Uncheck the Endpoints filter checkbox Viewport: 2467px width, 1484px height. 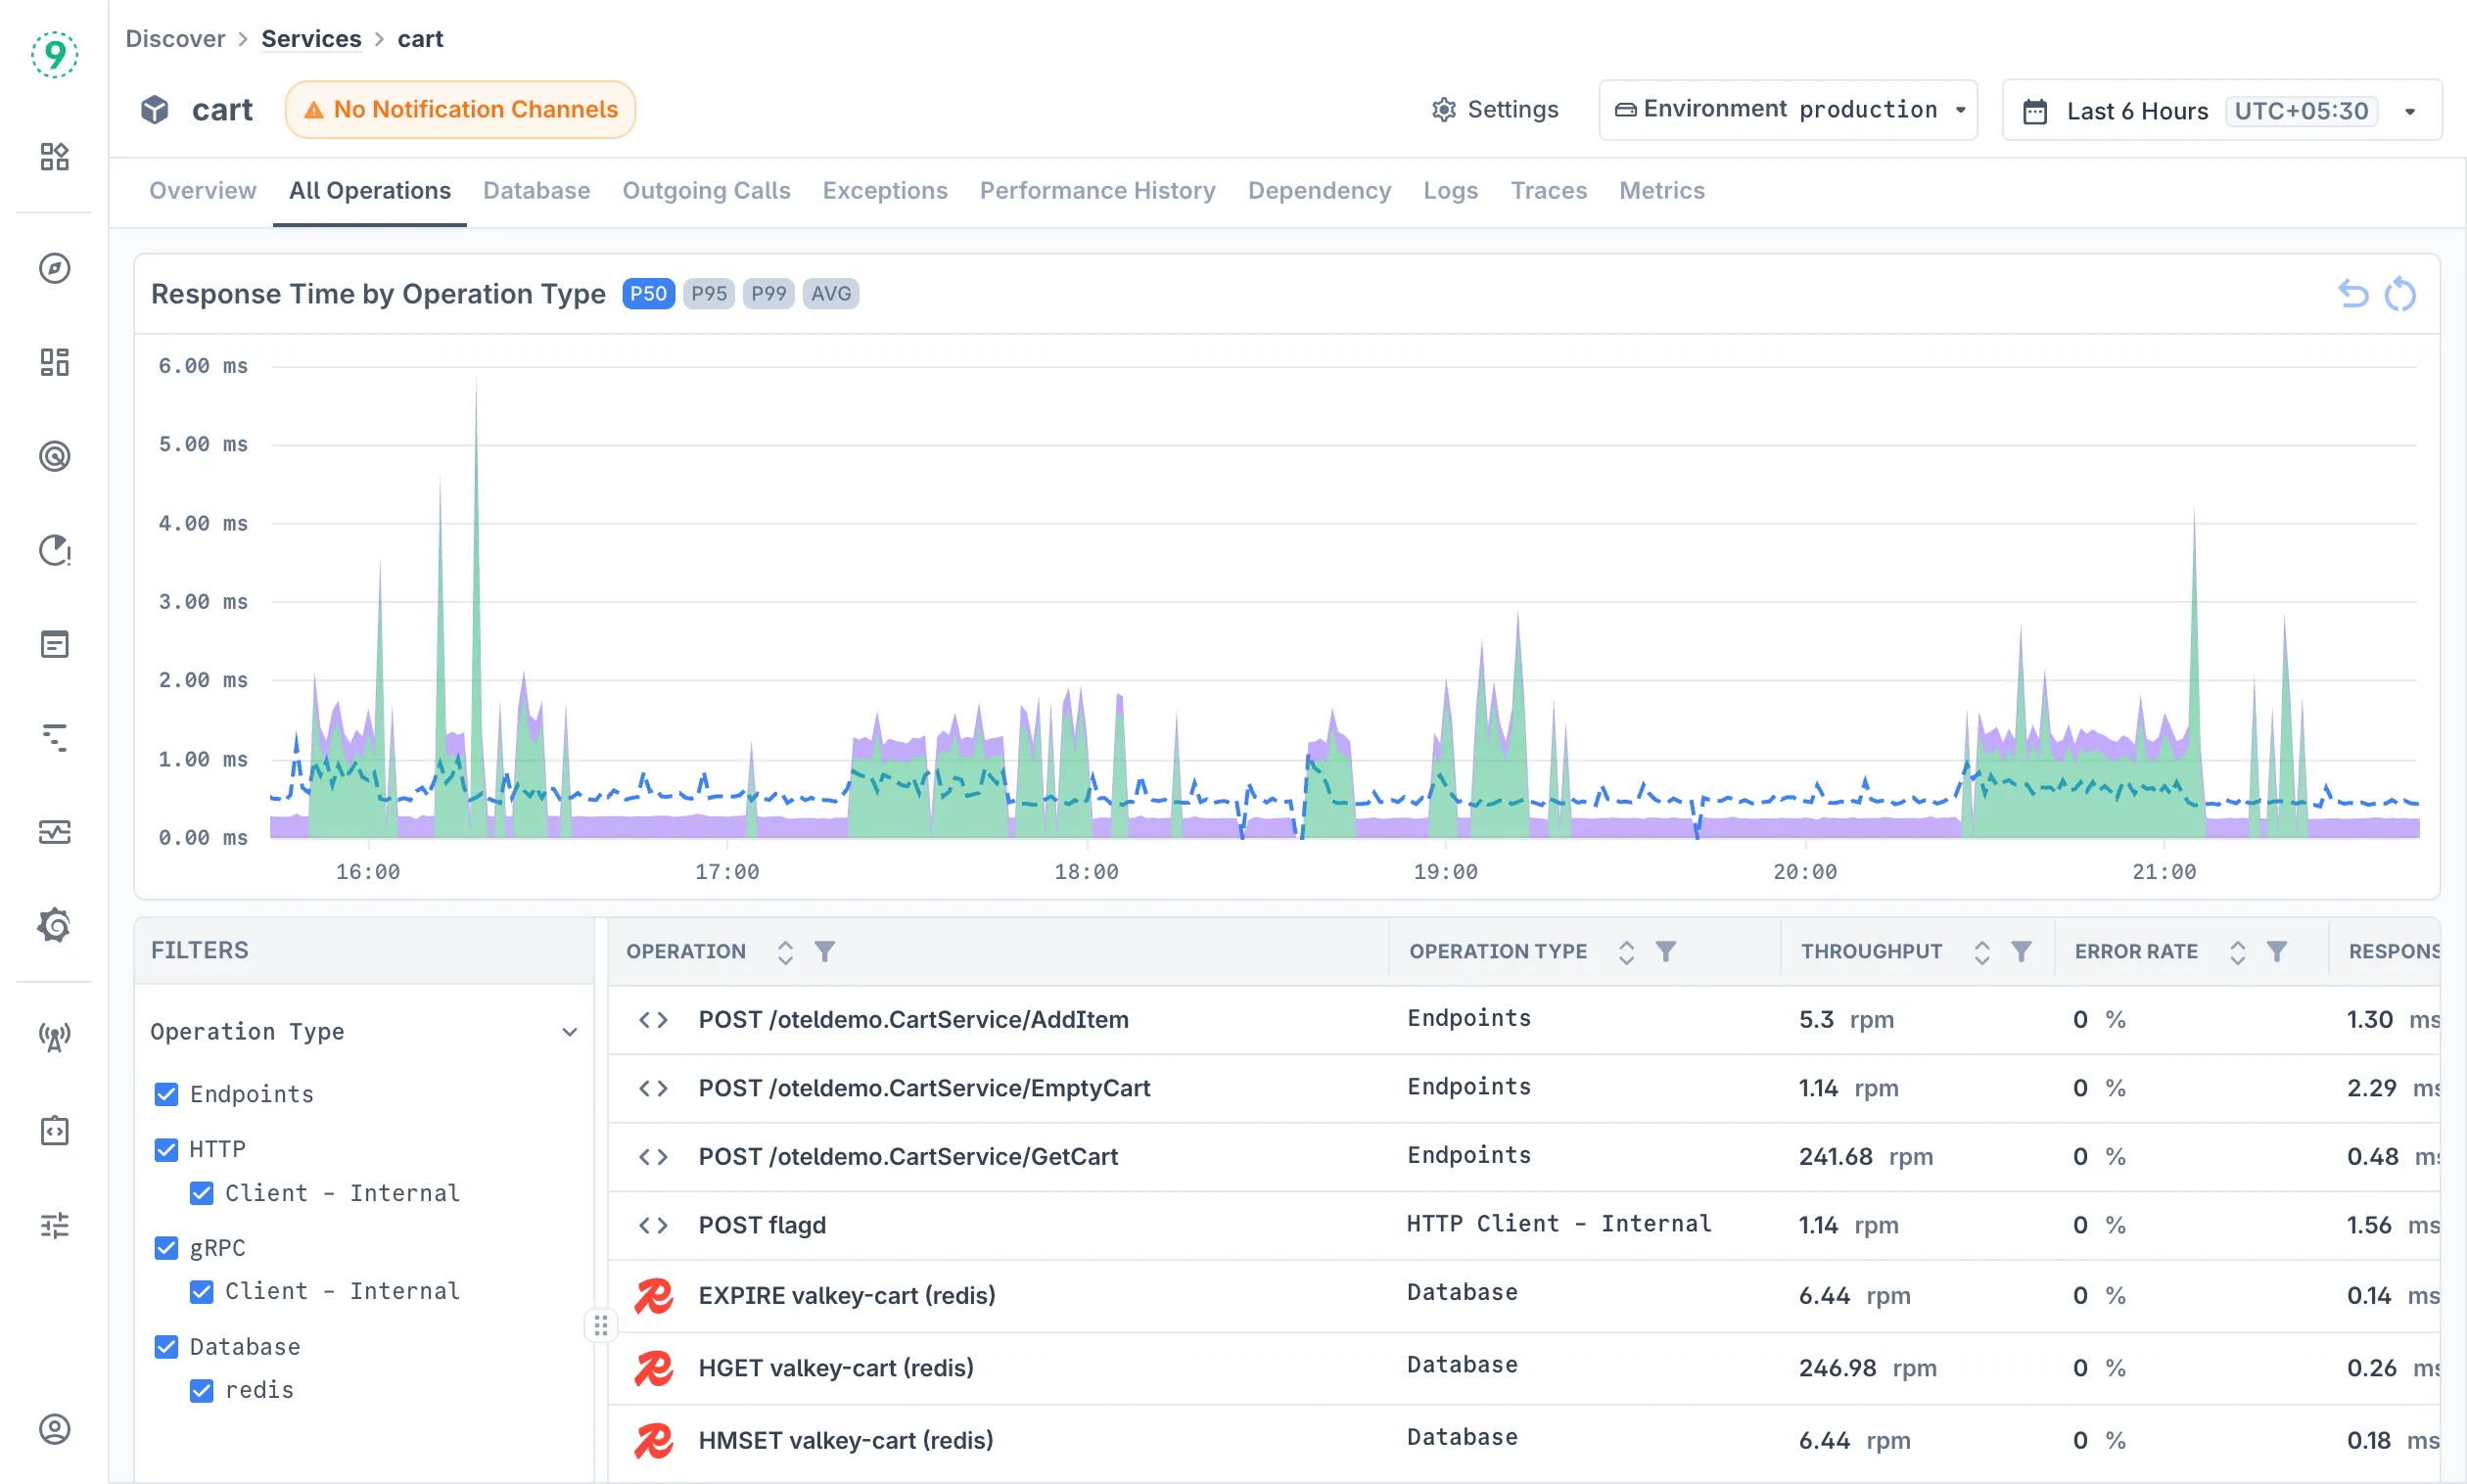[166, 1094]
